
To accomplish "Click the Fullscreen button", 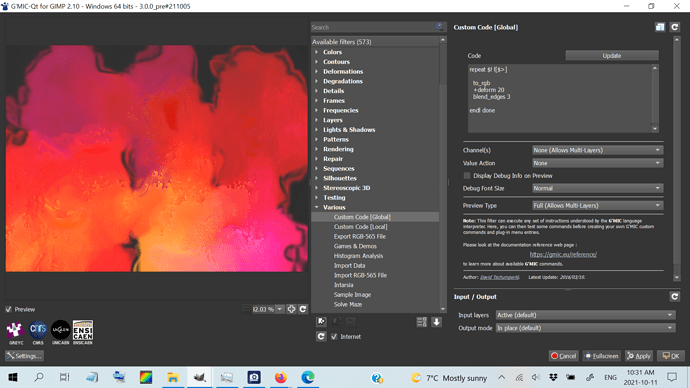I will 601,356.
